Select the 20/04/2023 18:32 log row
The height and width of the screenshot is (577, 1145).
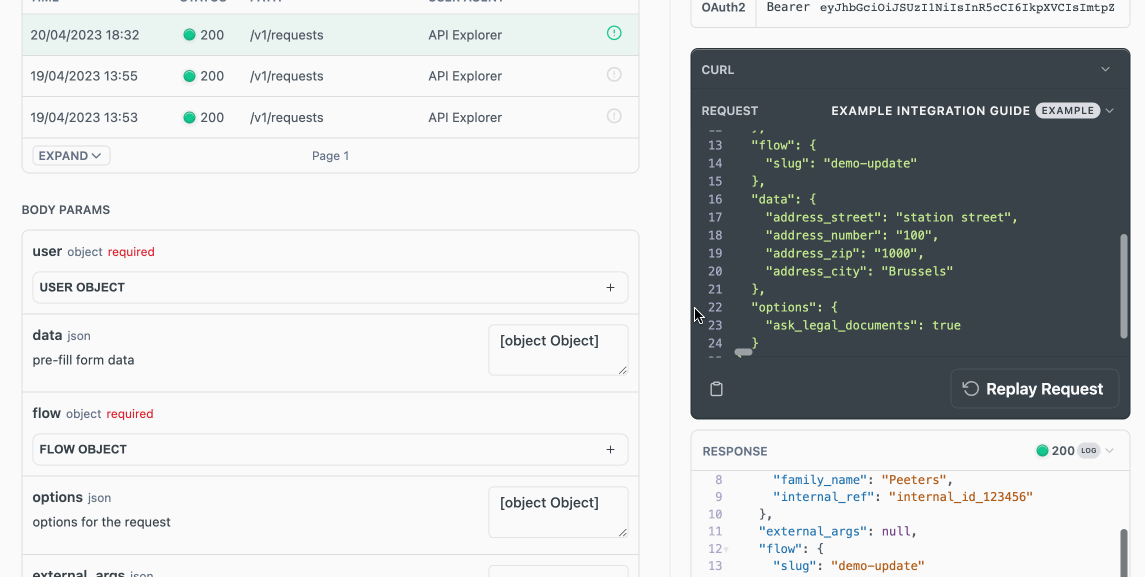point(330,34)
